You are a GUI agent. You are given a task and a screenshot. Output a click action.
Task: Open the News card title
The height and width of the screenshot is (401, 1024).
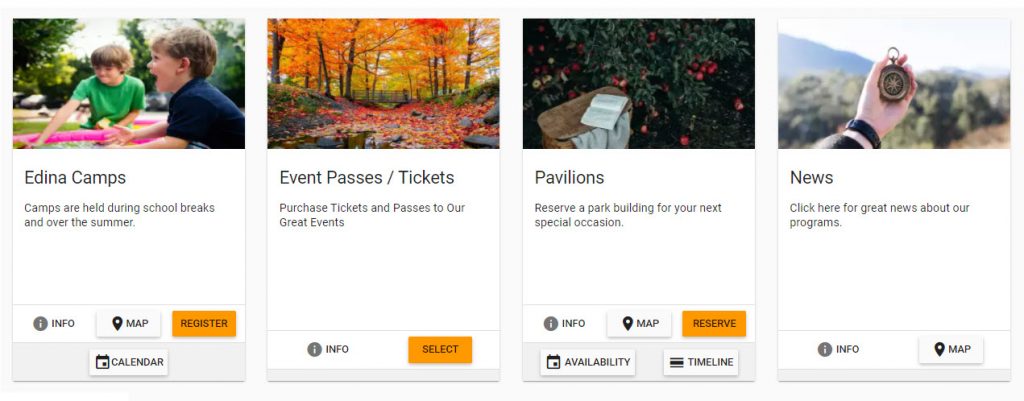(811, 178)
